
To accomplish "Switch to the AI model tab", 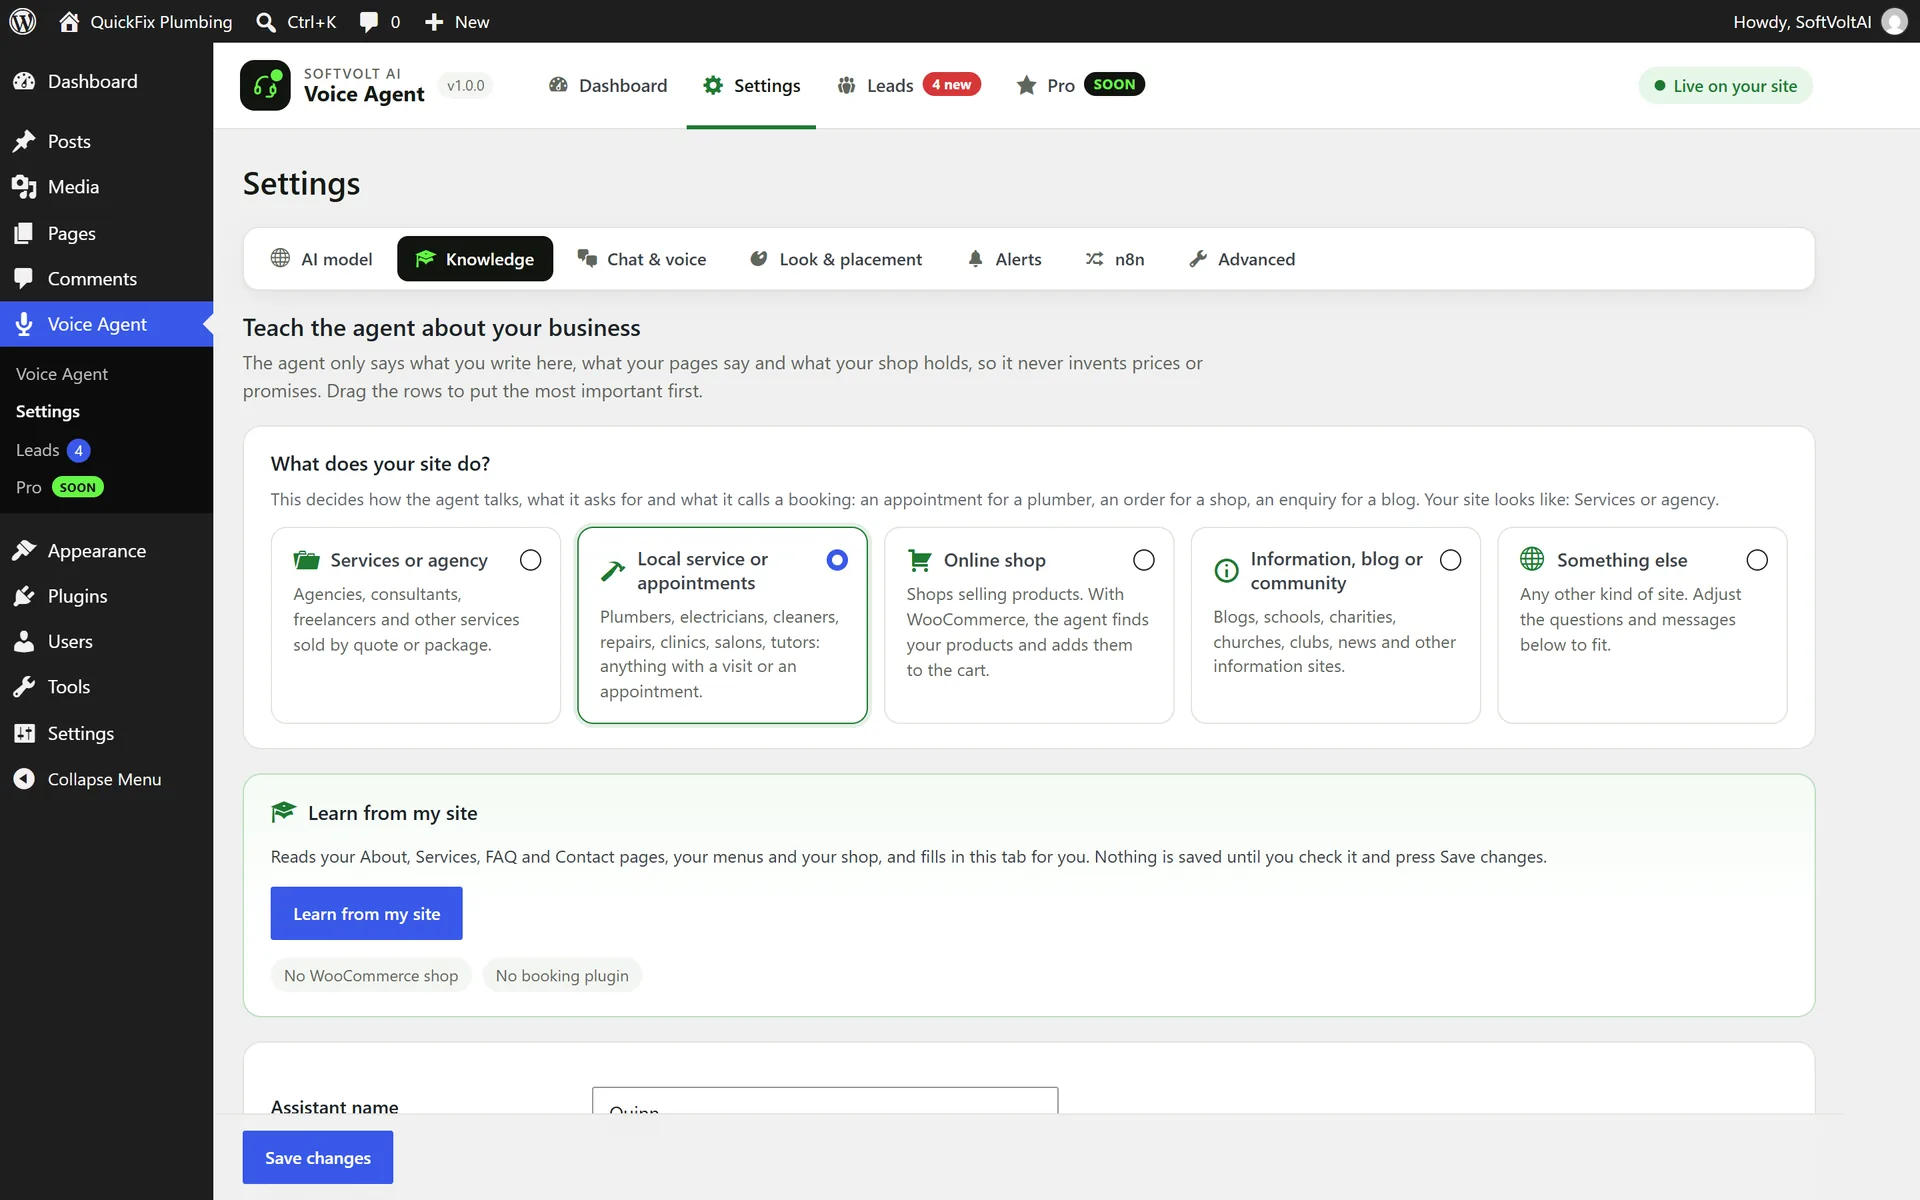I will [321, 259].
